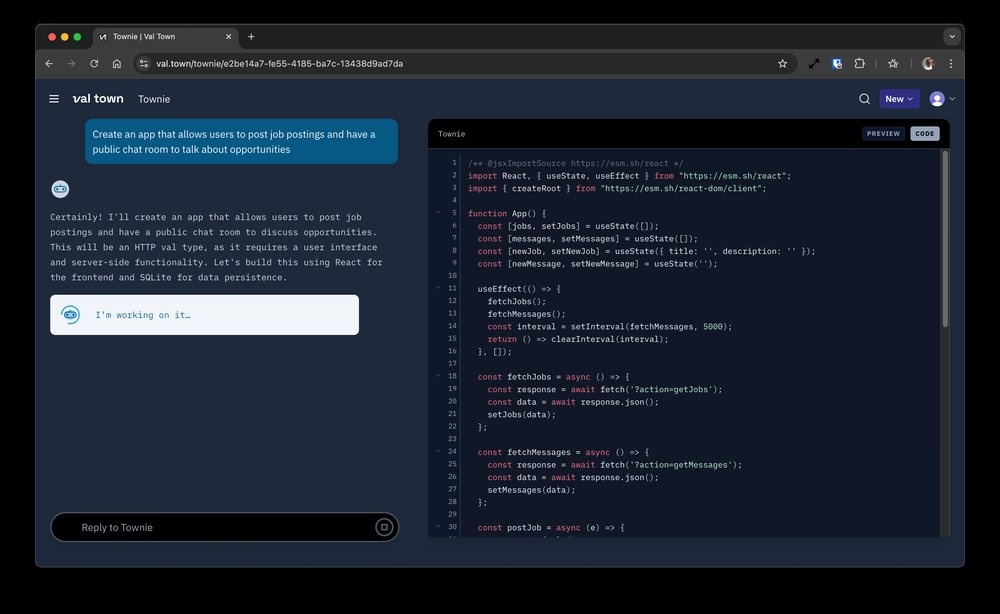Click the setMessages(data); code line
Viewport: 1000px width, 614px height.
(531, 490)
